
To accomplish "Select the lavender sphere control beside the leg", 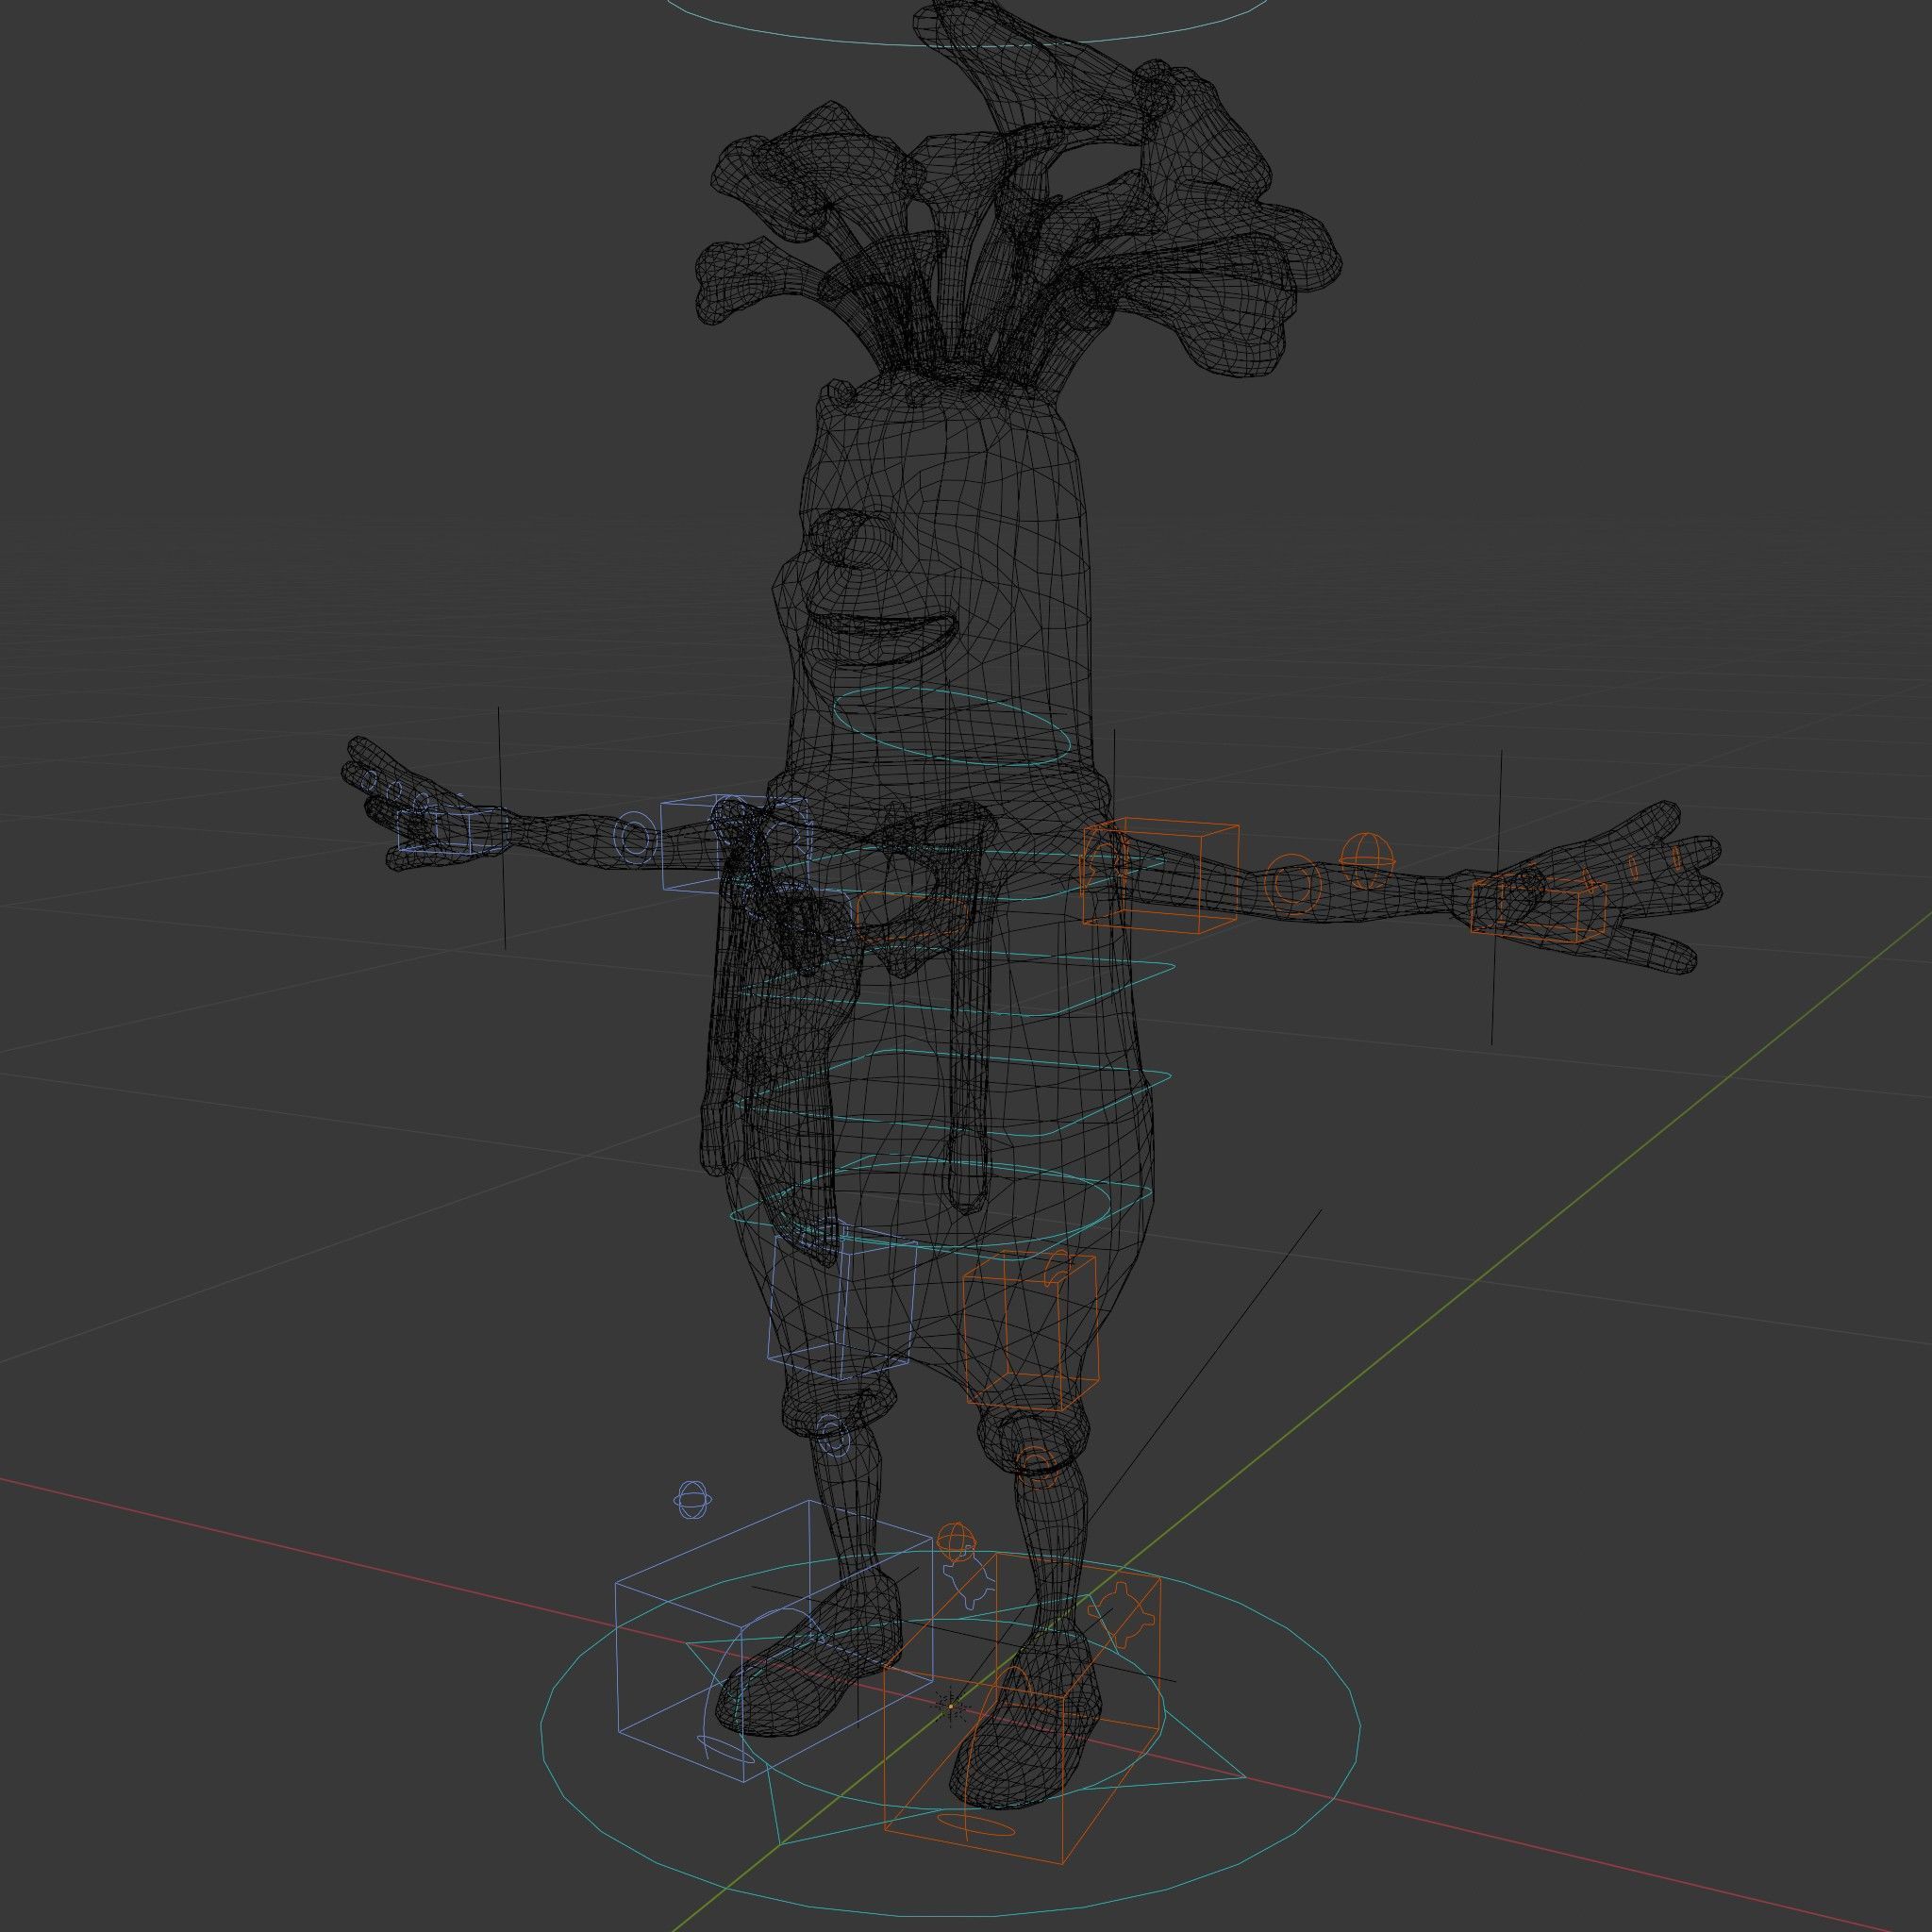I will tap(692, 1500).
